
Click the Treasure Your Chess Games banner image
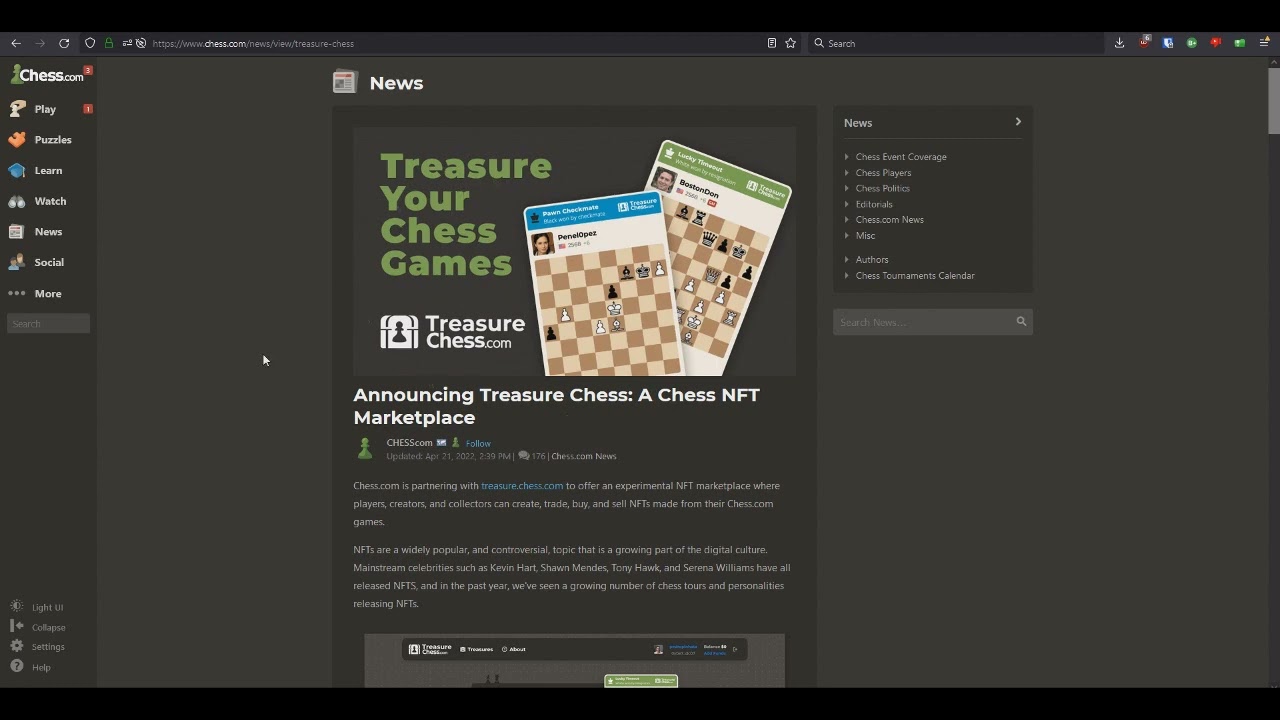point(574,251)
